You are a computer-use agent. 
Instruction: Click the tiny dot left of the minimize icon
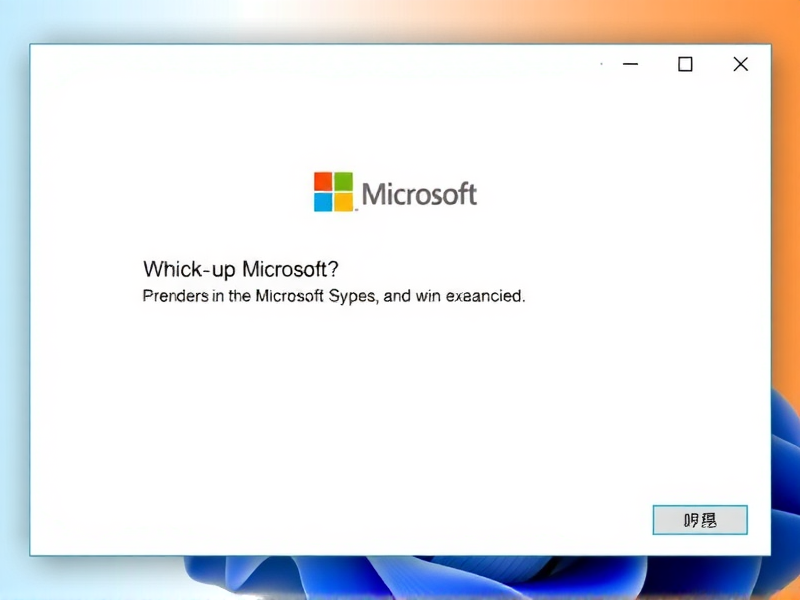[x=599, y=64]
